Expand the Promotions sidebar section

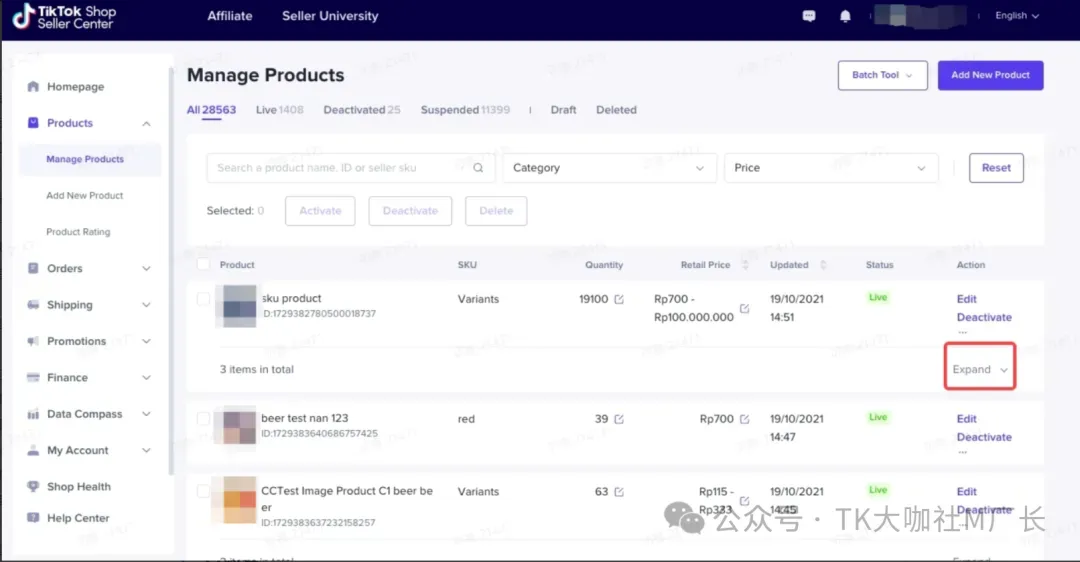click(x=146, y=342)
